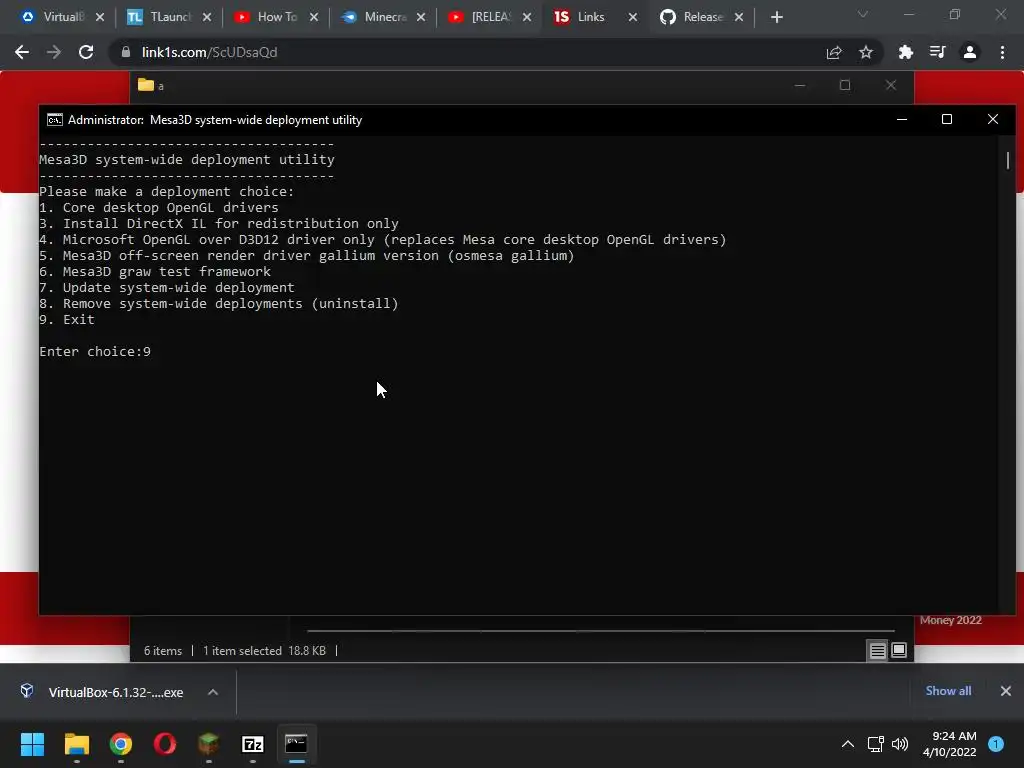The width and height of the screenshot is (1024, 768).
Task: Switch Explorer to large icons view
Action: click(899, 650)
